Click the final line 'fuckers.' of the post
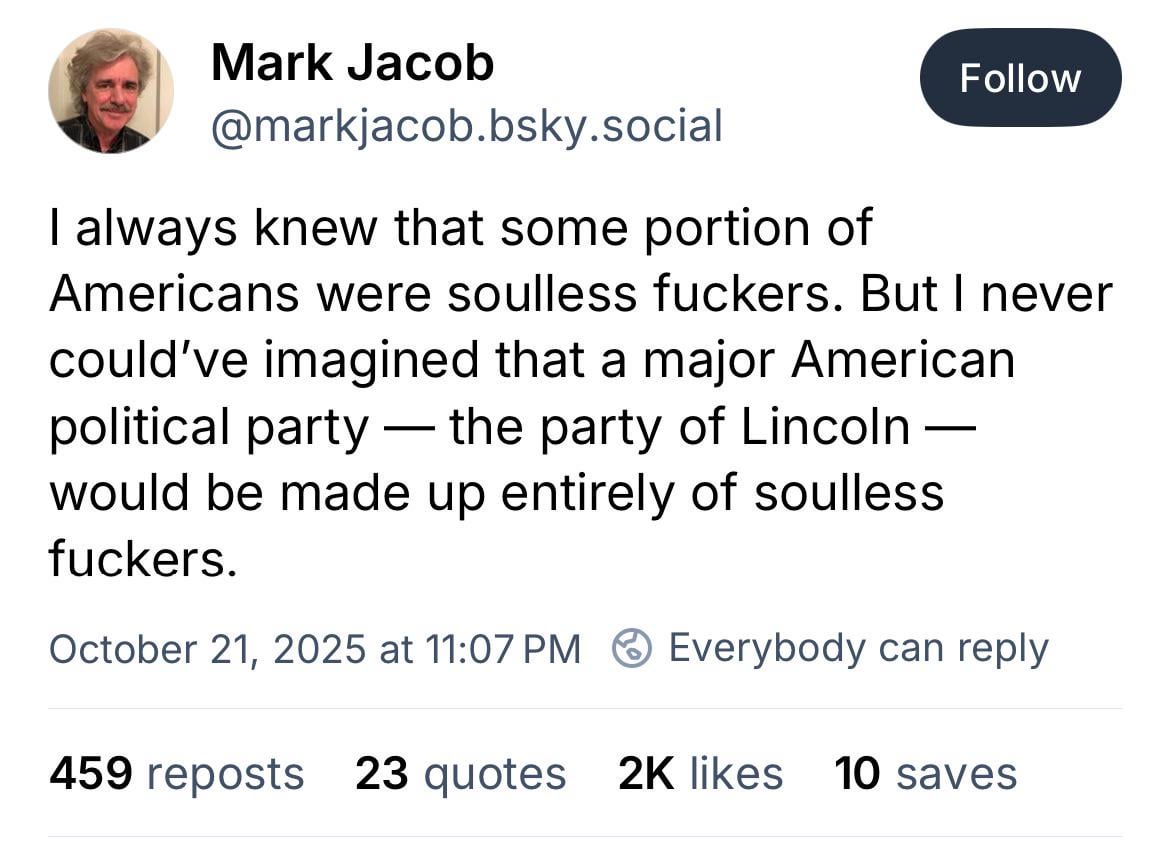Screen dimensions: 1170x844 tap(143, 560)
